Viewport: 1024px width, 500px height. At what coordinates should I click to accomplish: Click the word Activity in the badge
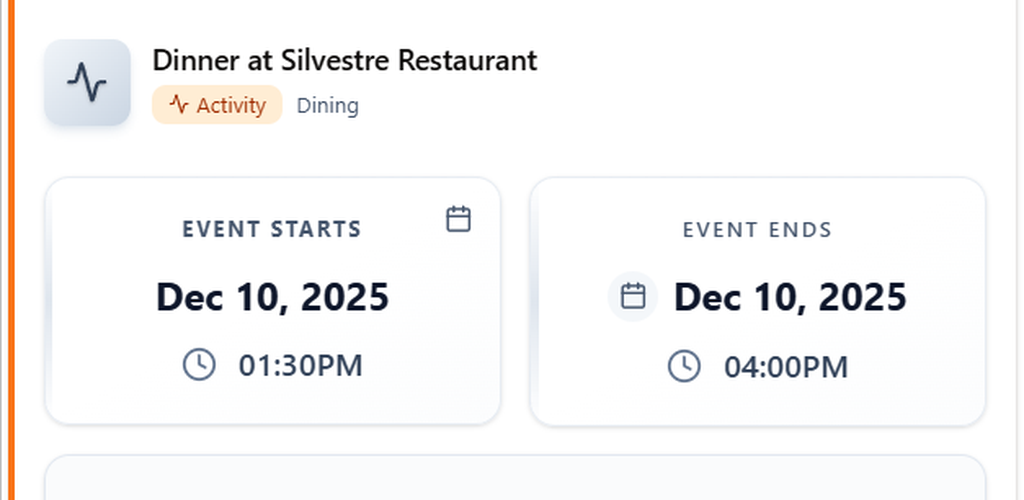point(231,105)
